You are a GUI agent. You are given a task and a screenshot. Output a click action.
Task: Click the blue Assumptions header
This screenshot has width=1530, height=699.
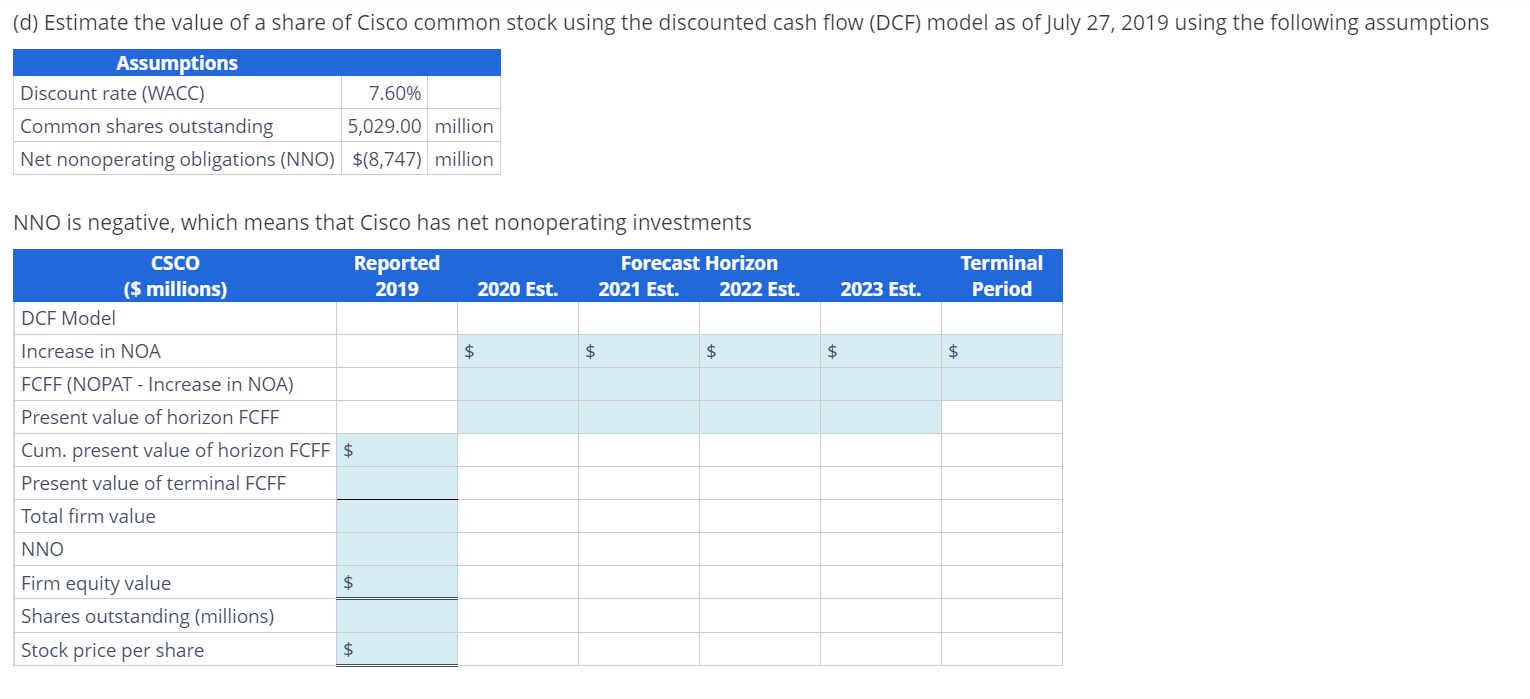(x=176, y=62)
